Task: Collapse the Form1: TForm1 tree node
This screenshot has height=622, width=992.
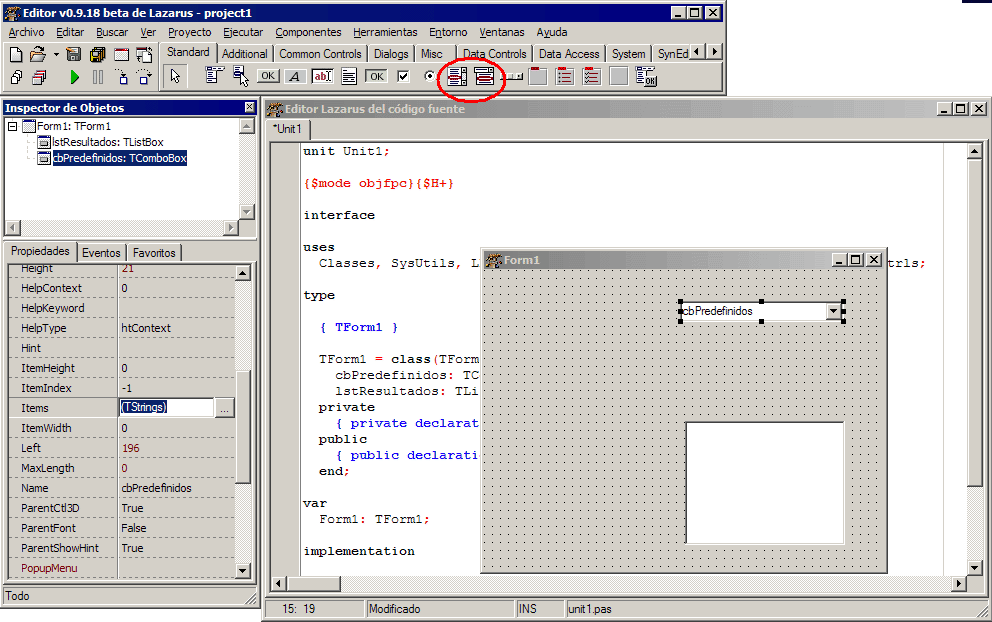Action: [12, 127]
